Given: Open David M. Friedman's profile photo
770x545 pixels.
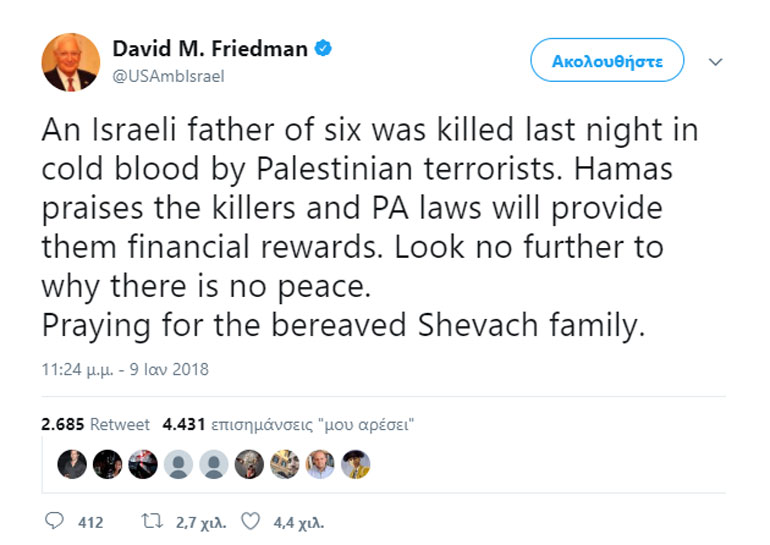Looking at the screenshot, I should click(x=70, y=62).
